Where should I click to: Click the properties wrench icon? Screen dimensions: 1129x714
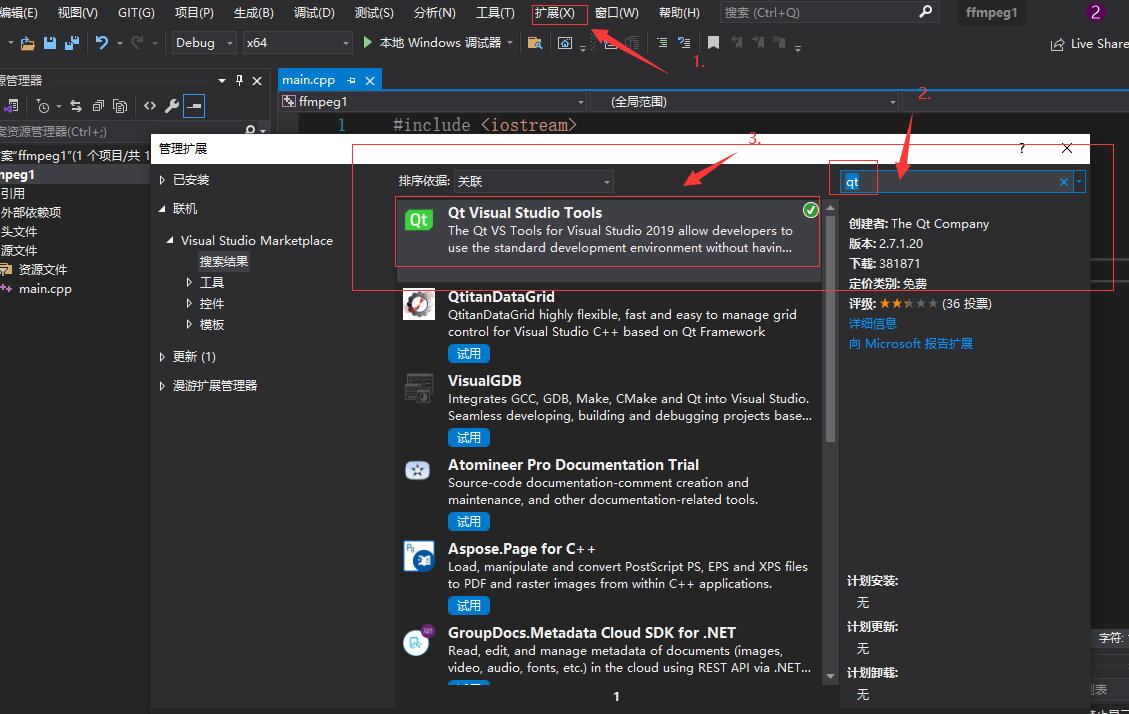[x=171, y=107]
